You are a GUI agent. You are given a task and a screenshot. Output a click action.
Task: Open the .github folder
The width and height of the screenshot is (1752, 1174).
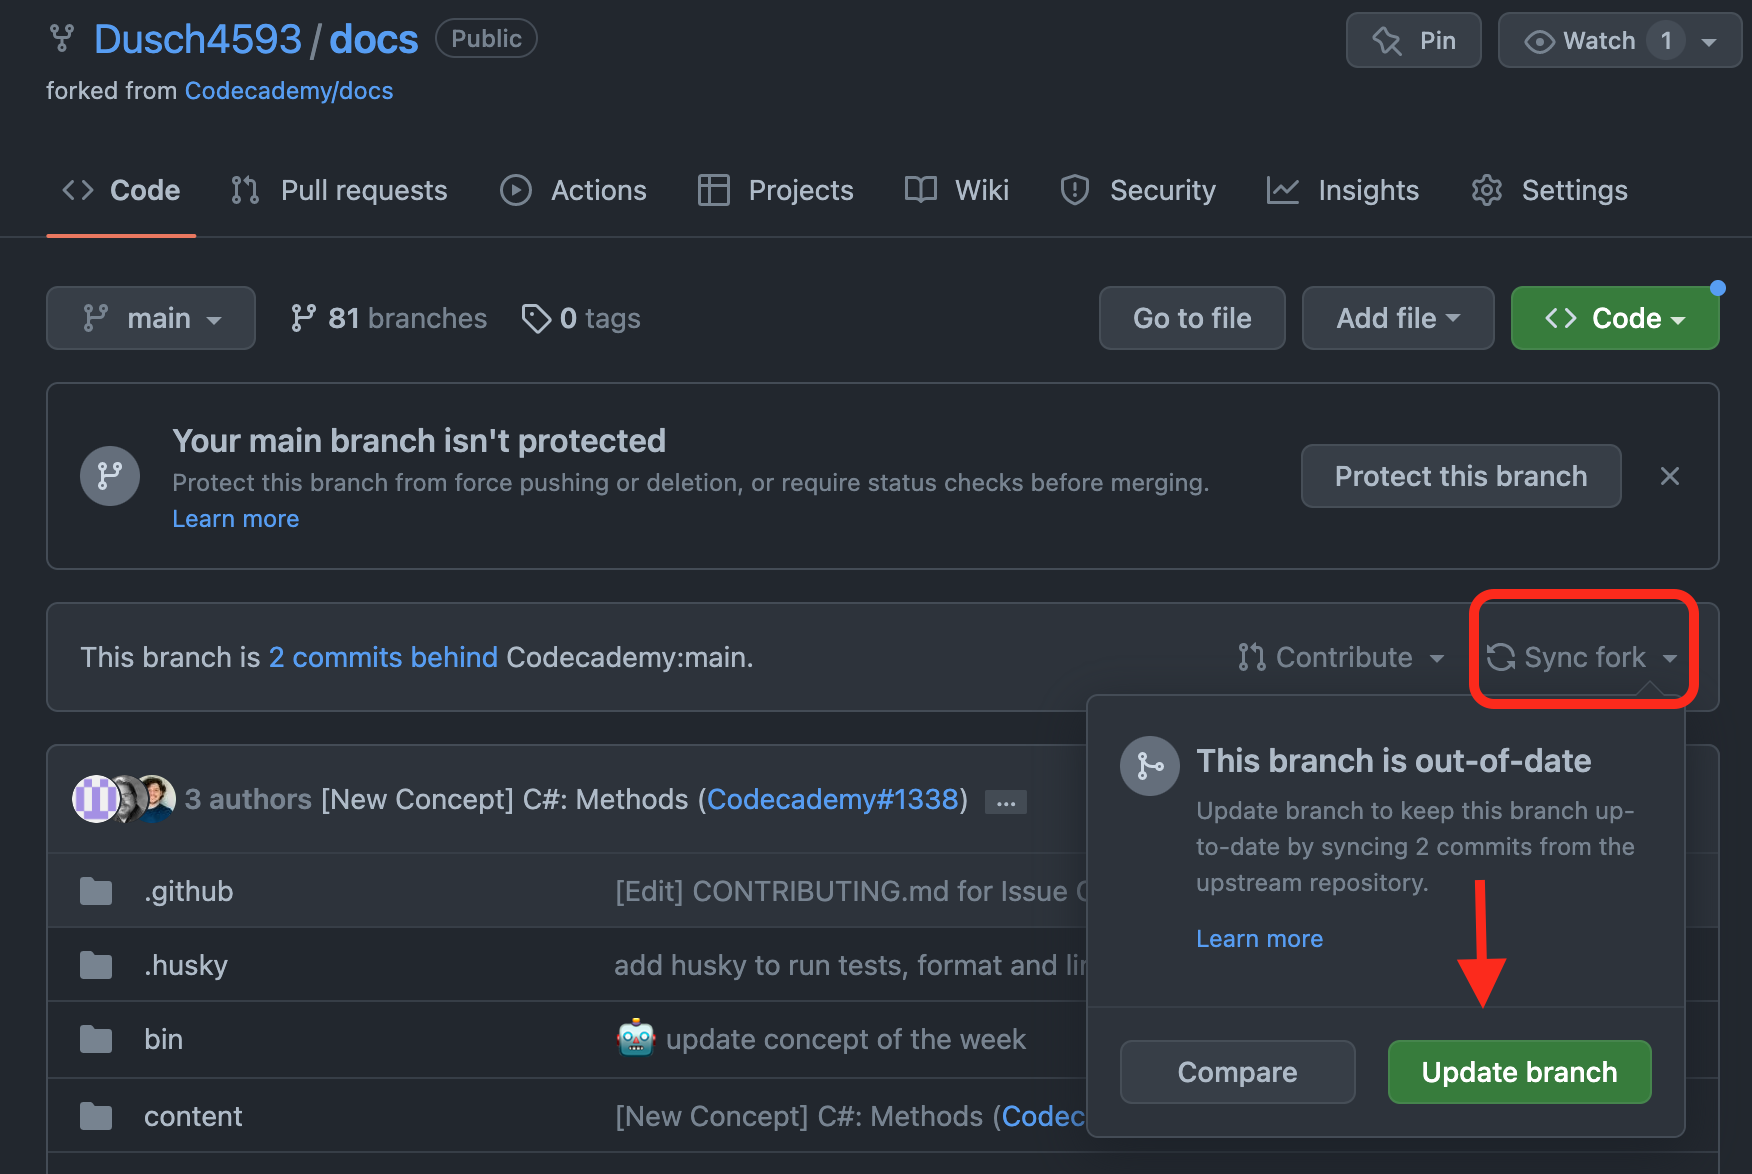tap(188, 891)
